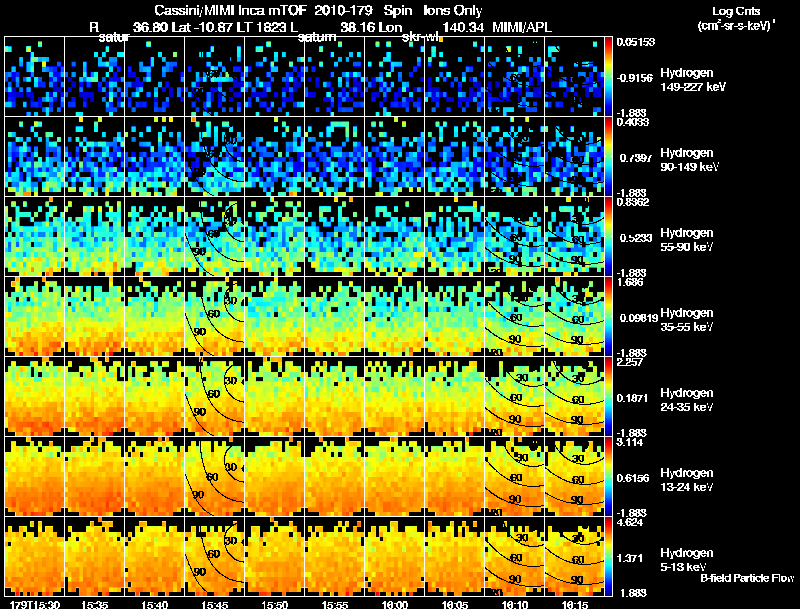Select the 16:15 panel of Hydrogen 5-13 keV
Image resolution: width=800 pixels, height=609 pixels.
pyautogui.click(x=574, y=557)
